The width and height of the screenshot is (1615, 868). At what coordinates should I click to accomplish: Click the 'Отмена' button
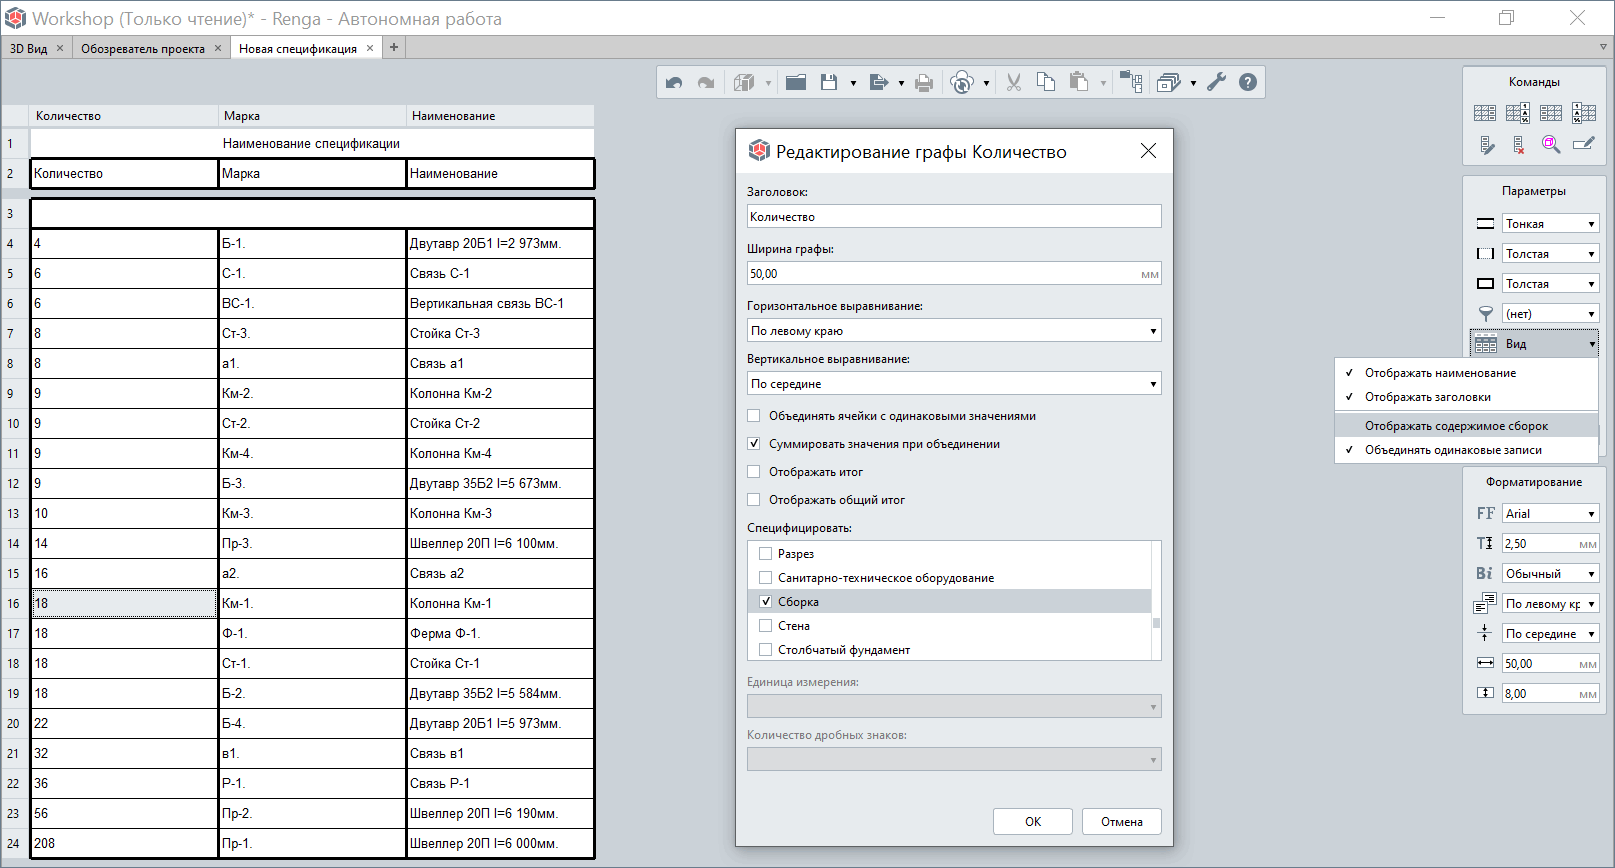[1122, 822]
